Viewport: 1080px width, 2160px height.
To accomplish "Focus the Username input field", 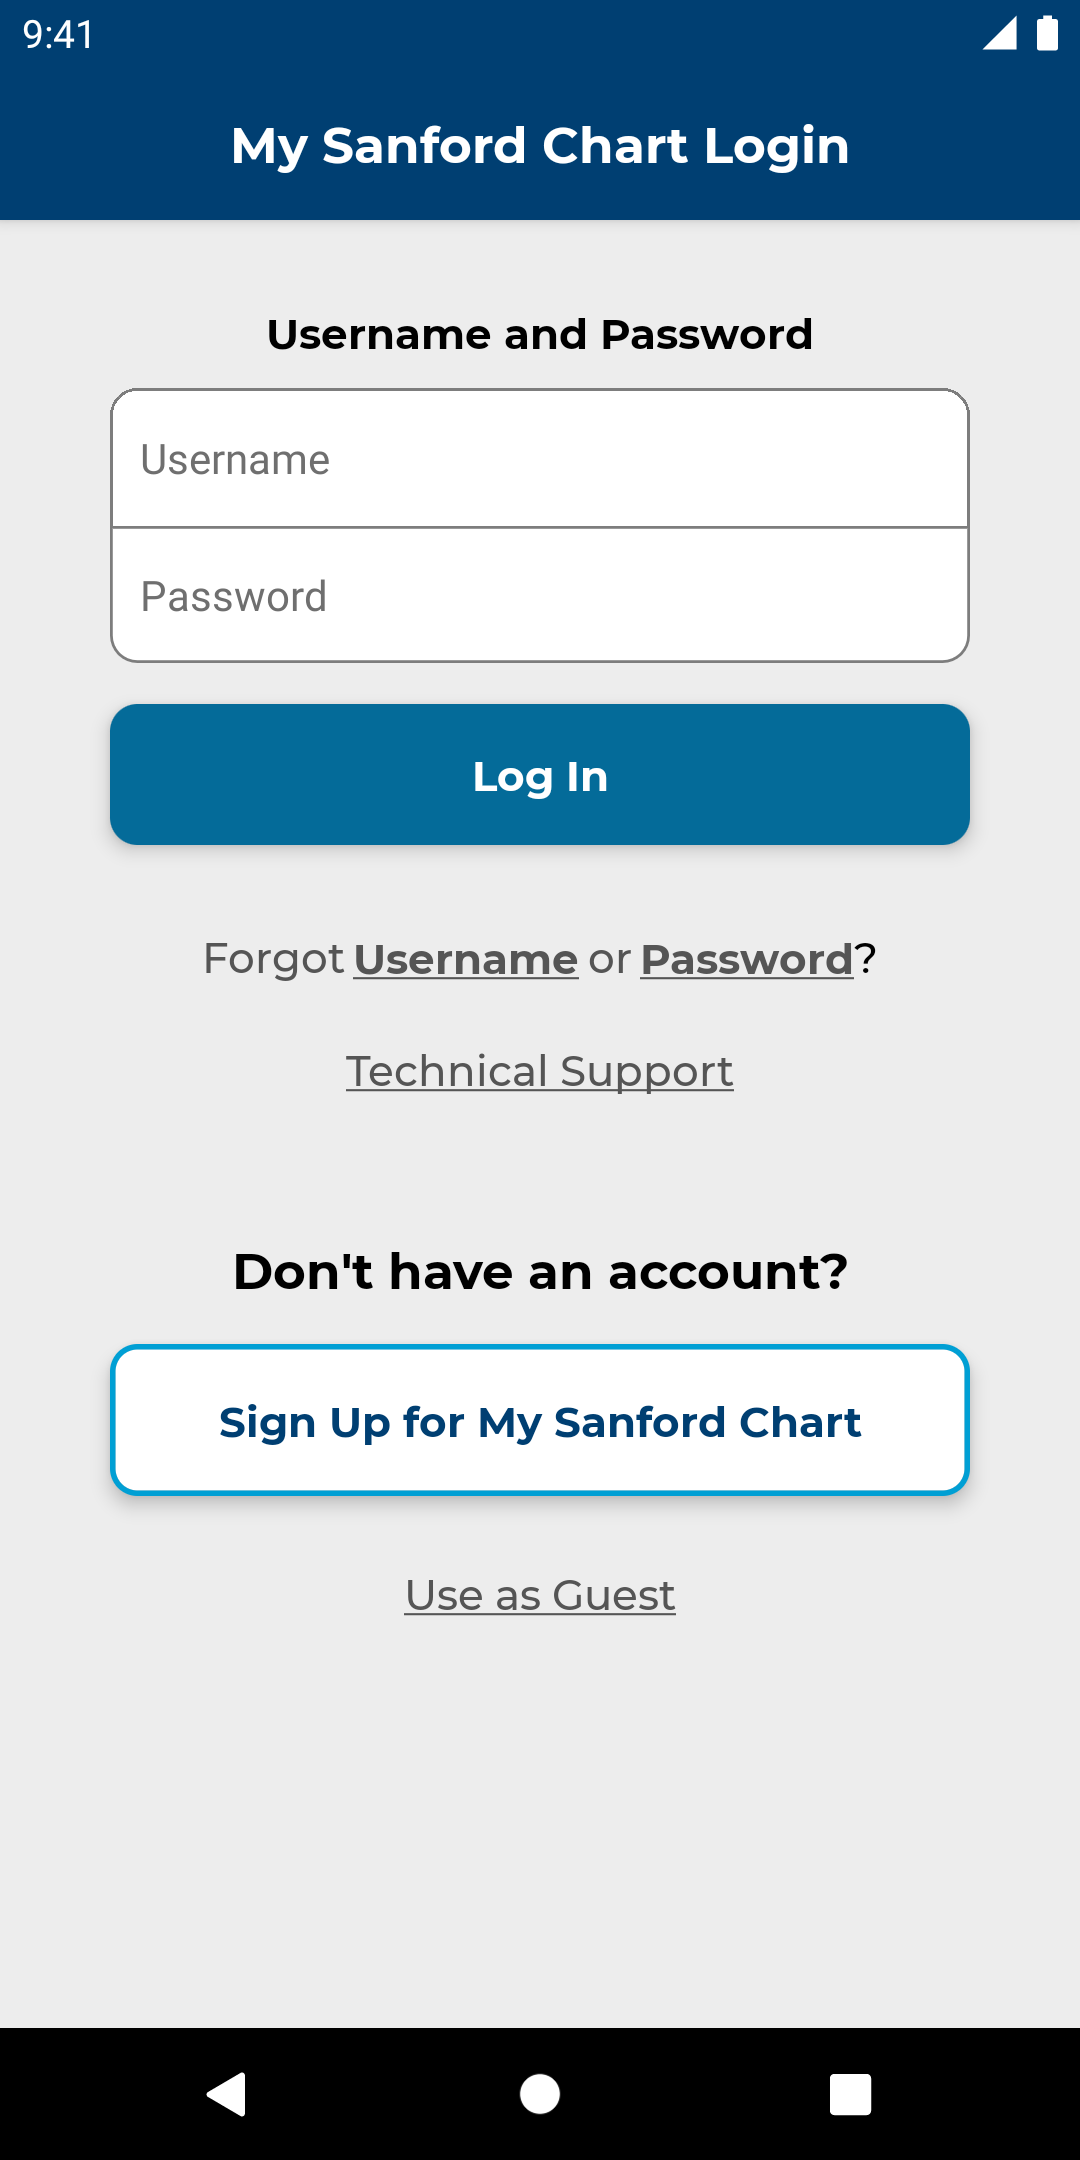I will click(x=540, y=459).
